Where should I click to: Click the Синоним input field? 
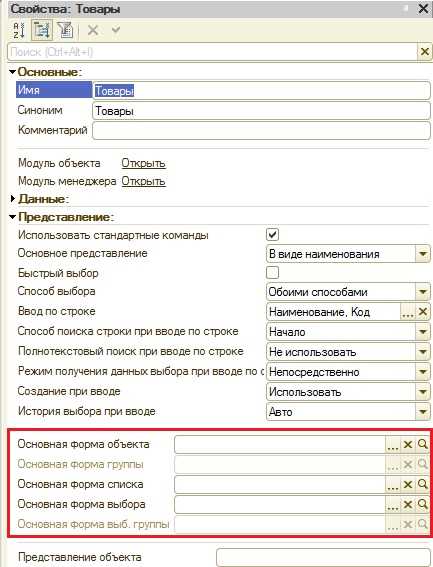point(261,111)
